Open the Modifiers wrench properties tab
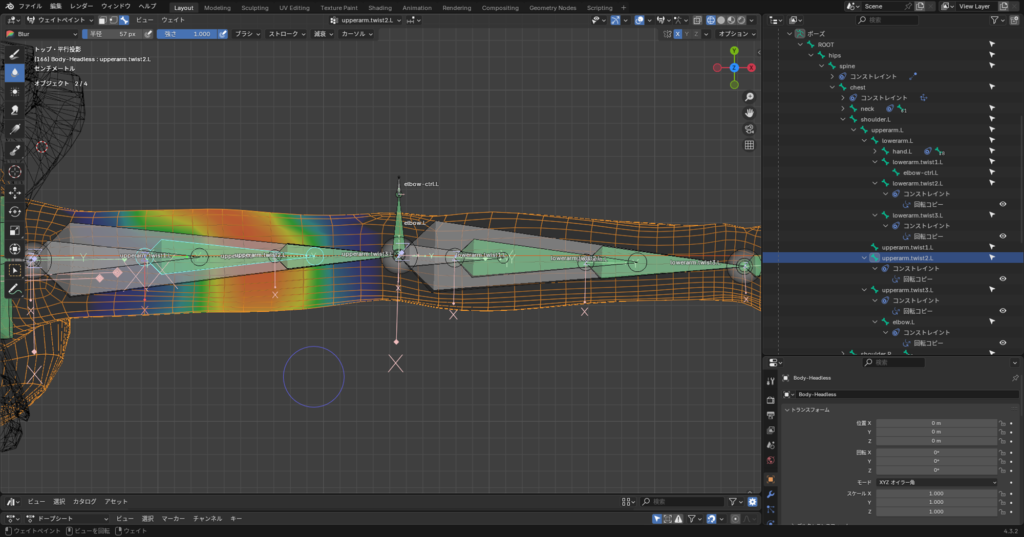This screenshot has height=537, width=1024. tap(770, 494)
